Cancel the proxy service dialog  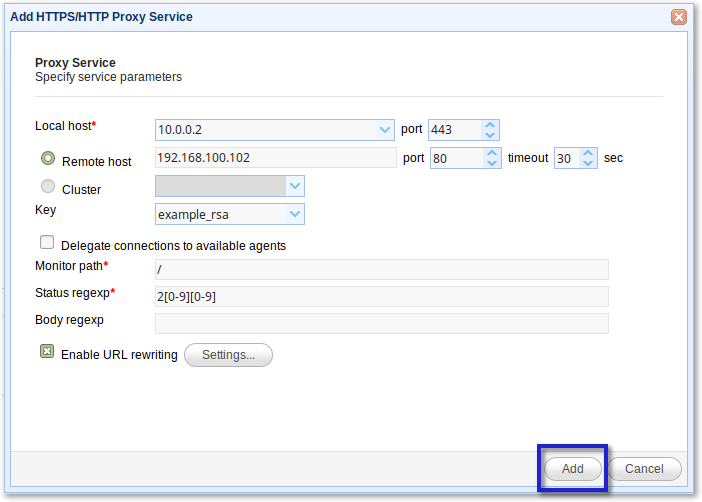[x=644, y=469]
